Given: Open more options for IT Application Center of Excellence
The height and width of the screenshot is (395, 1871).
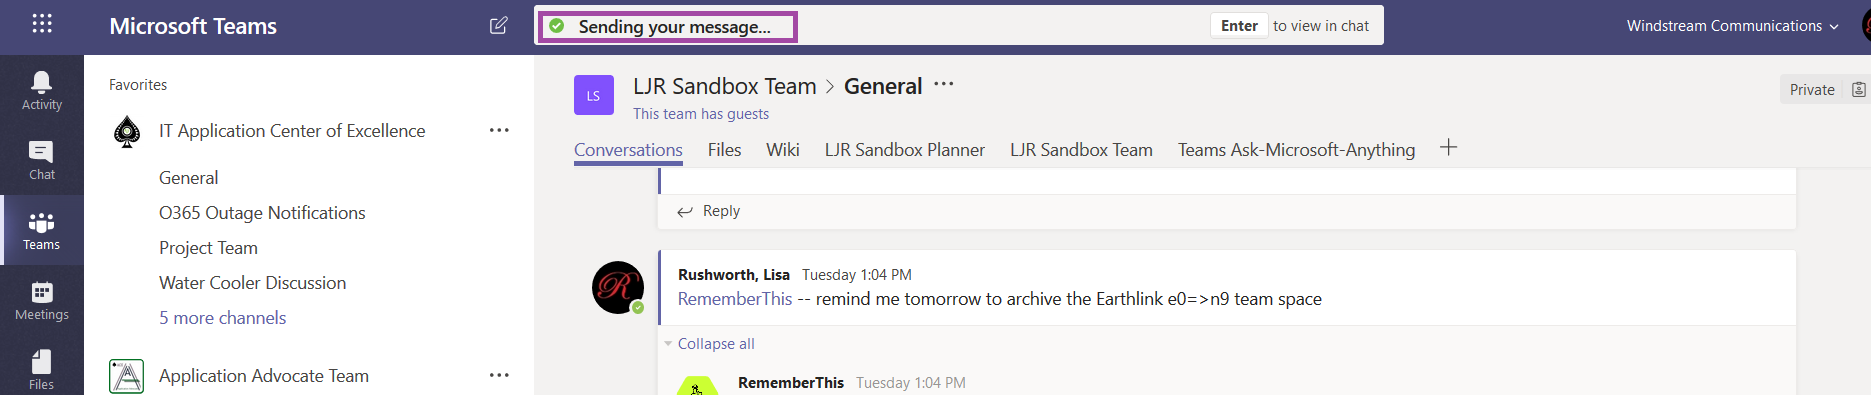Looking at the screenshot, I should (499, 131).
